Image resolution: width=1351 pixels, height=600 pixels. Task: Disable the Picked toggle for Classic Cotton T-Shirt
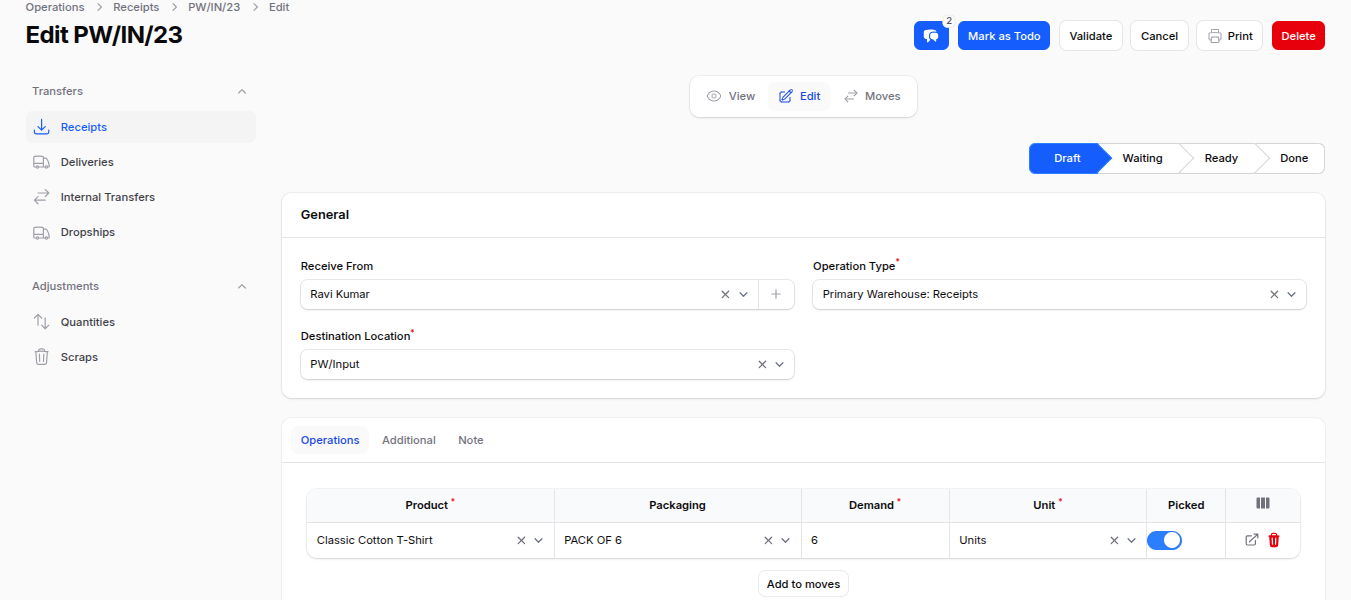[x=1164, y=539]
